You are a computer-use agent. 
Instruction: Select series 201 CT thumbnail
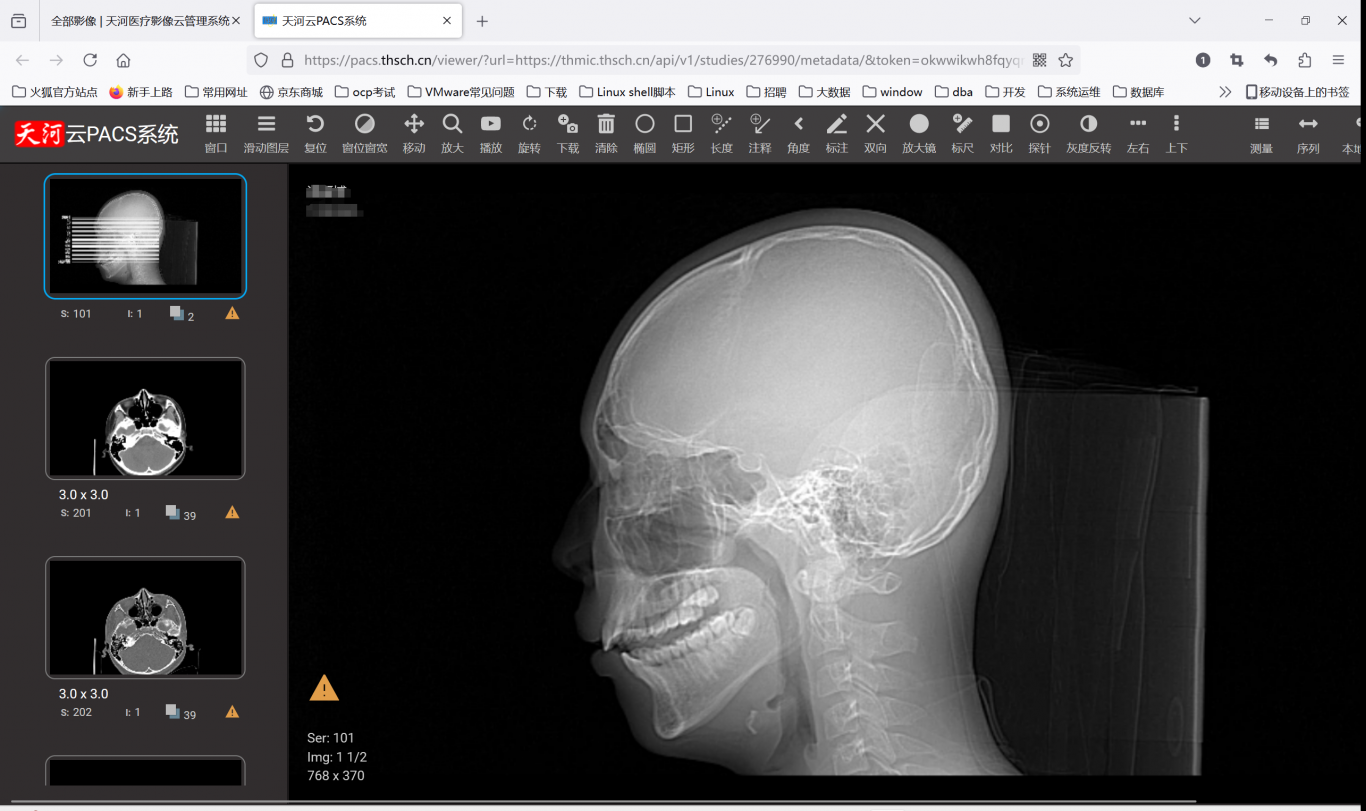(x=145, y=418)
